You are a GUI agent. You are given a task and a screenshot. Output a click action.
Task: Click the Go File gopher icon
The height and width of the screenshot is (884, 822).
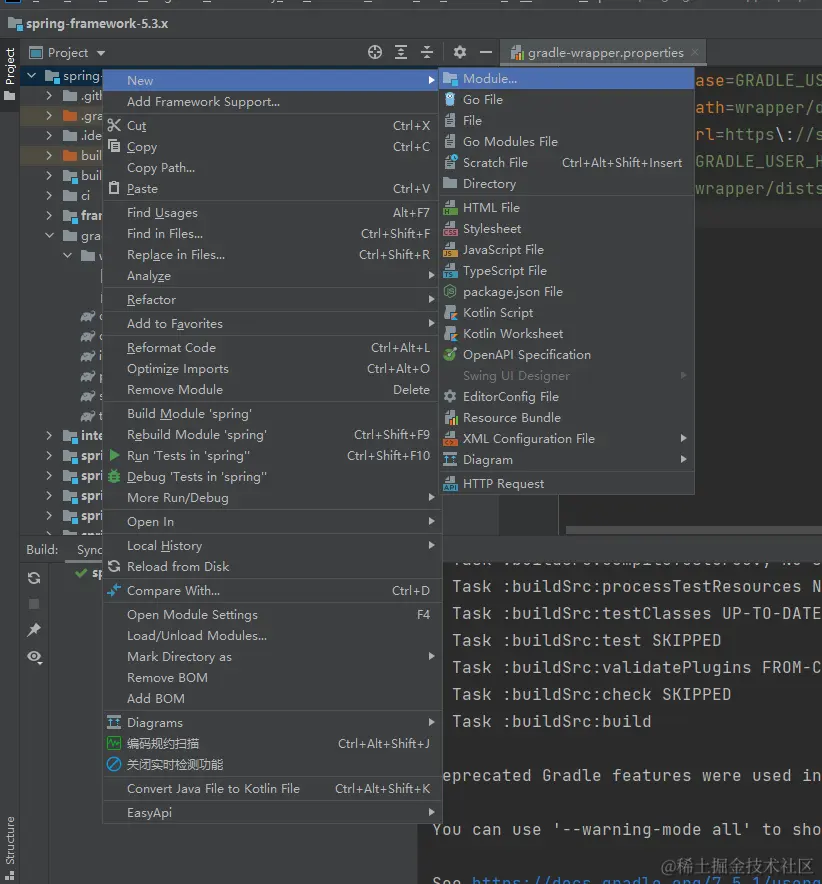click(450, 99)
